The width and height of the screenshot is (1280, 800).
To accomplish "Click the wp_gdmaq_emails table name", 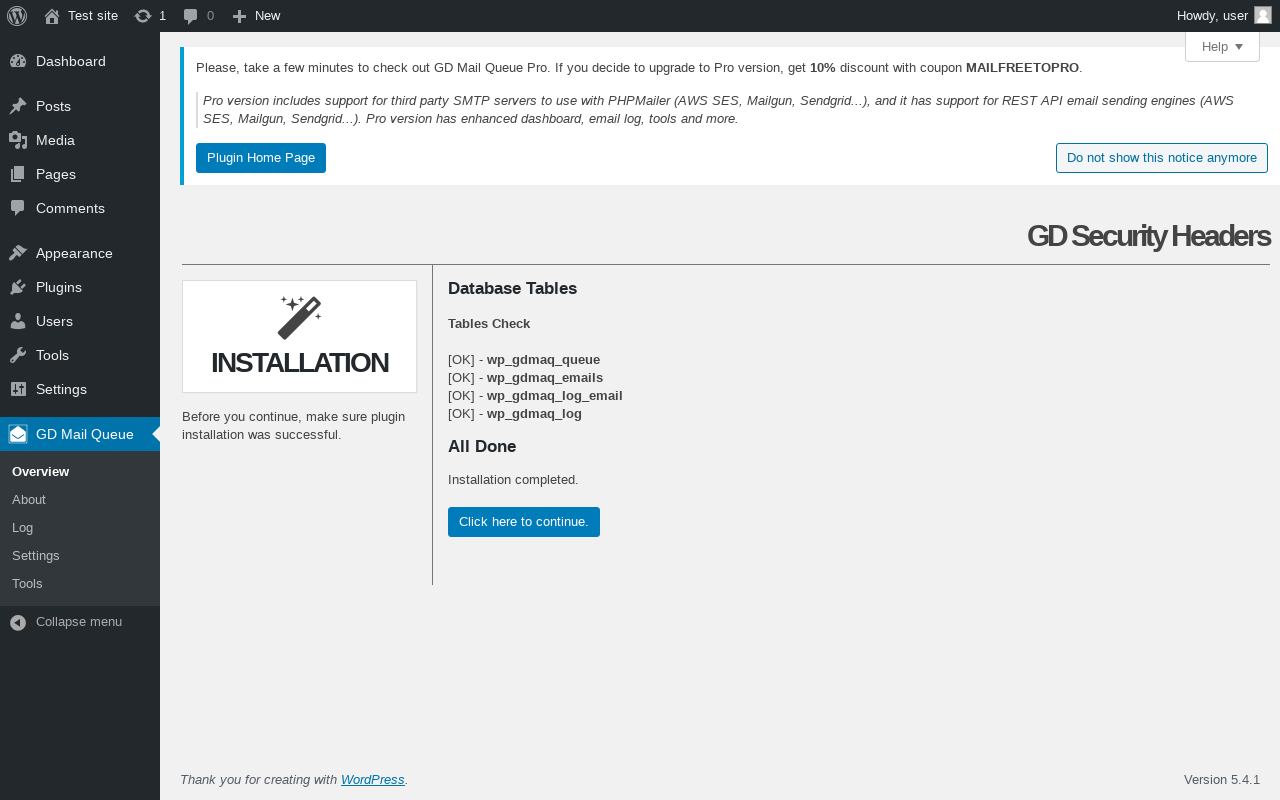I will (545, 378).
